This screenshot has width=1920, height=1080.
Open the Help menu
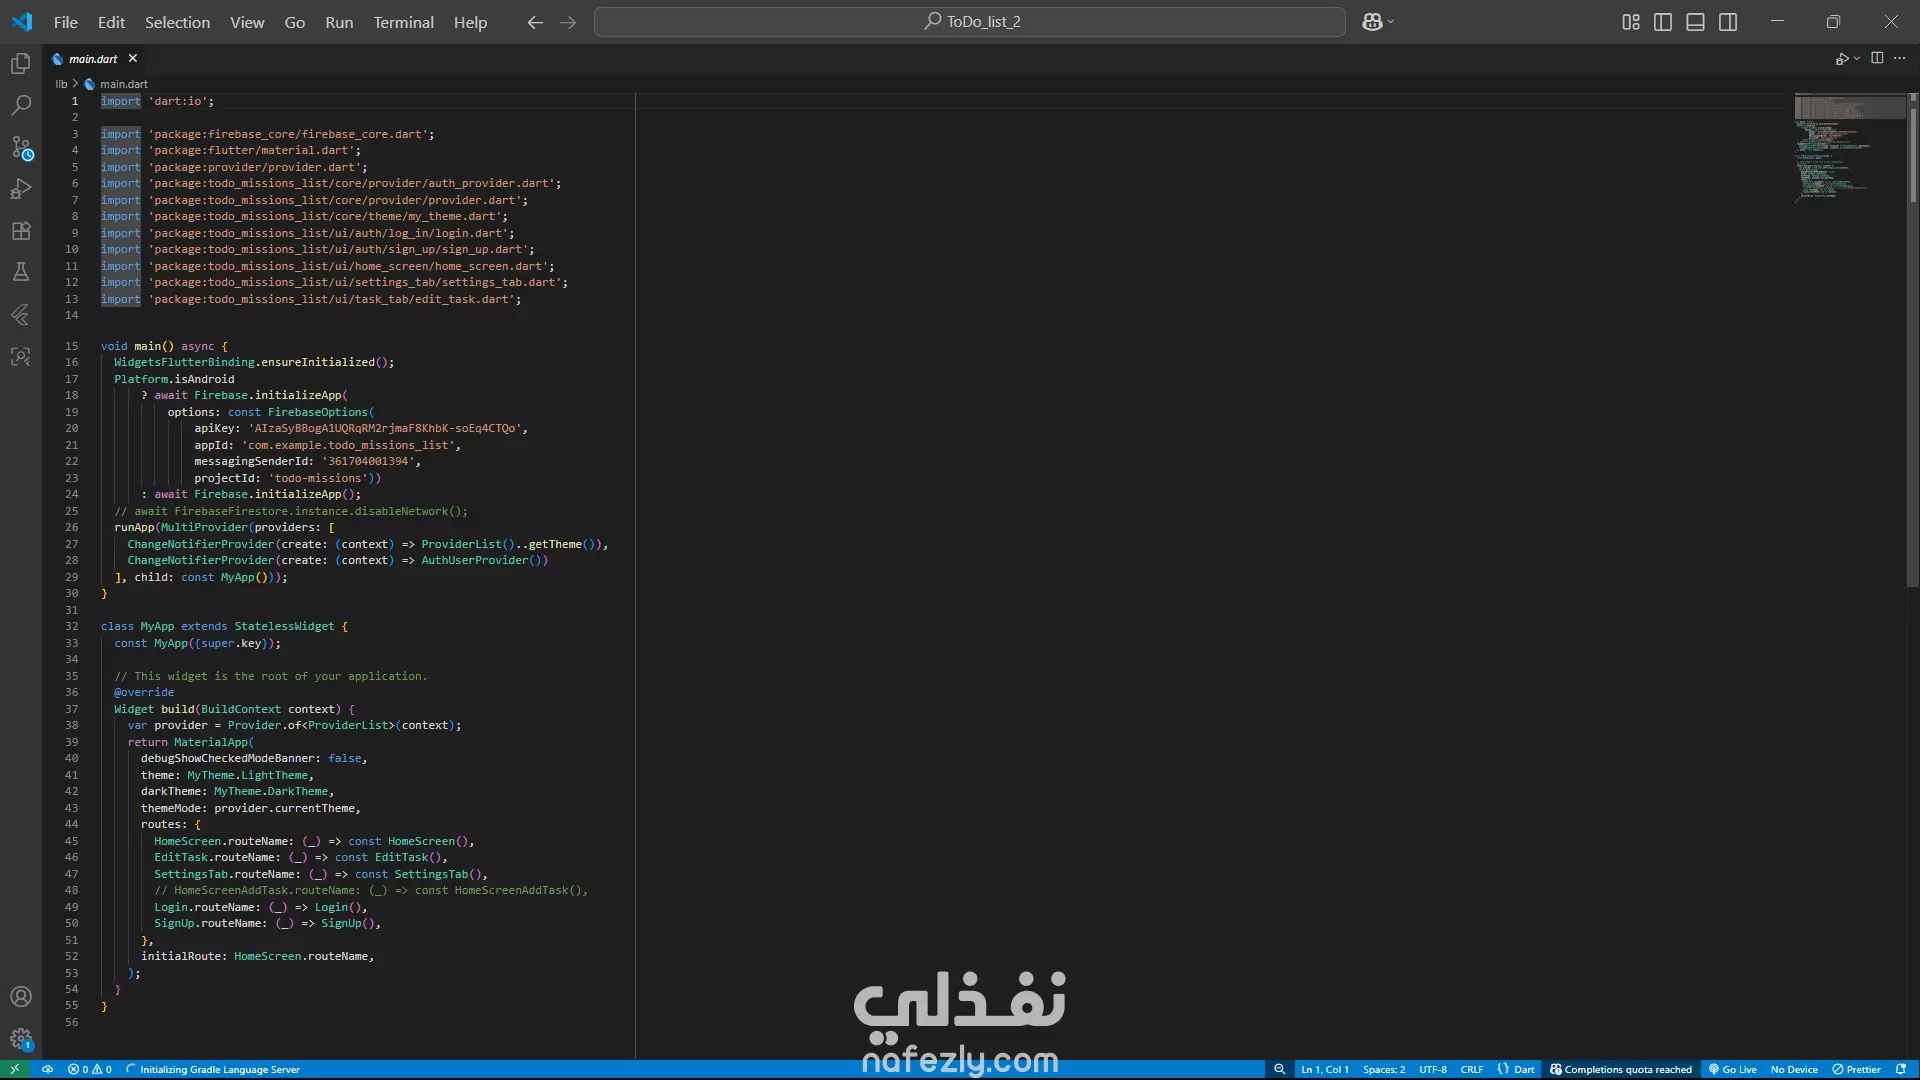[470, 22]
